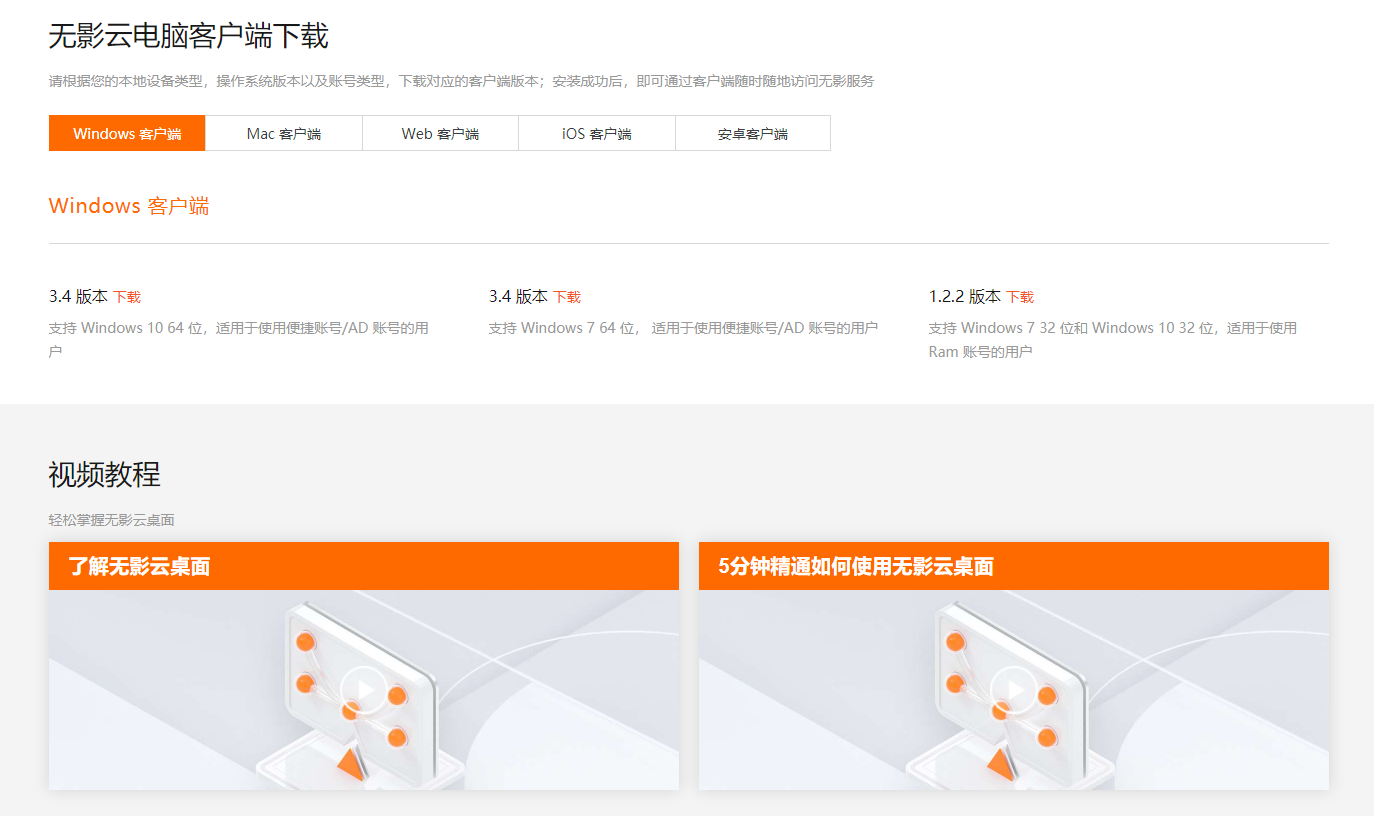Image resolution: width=1374 pixels, height=816 pixels.
Task: Click the description 支持 Windows 7 64 位
Action: [x=683, y=328]
